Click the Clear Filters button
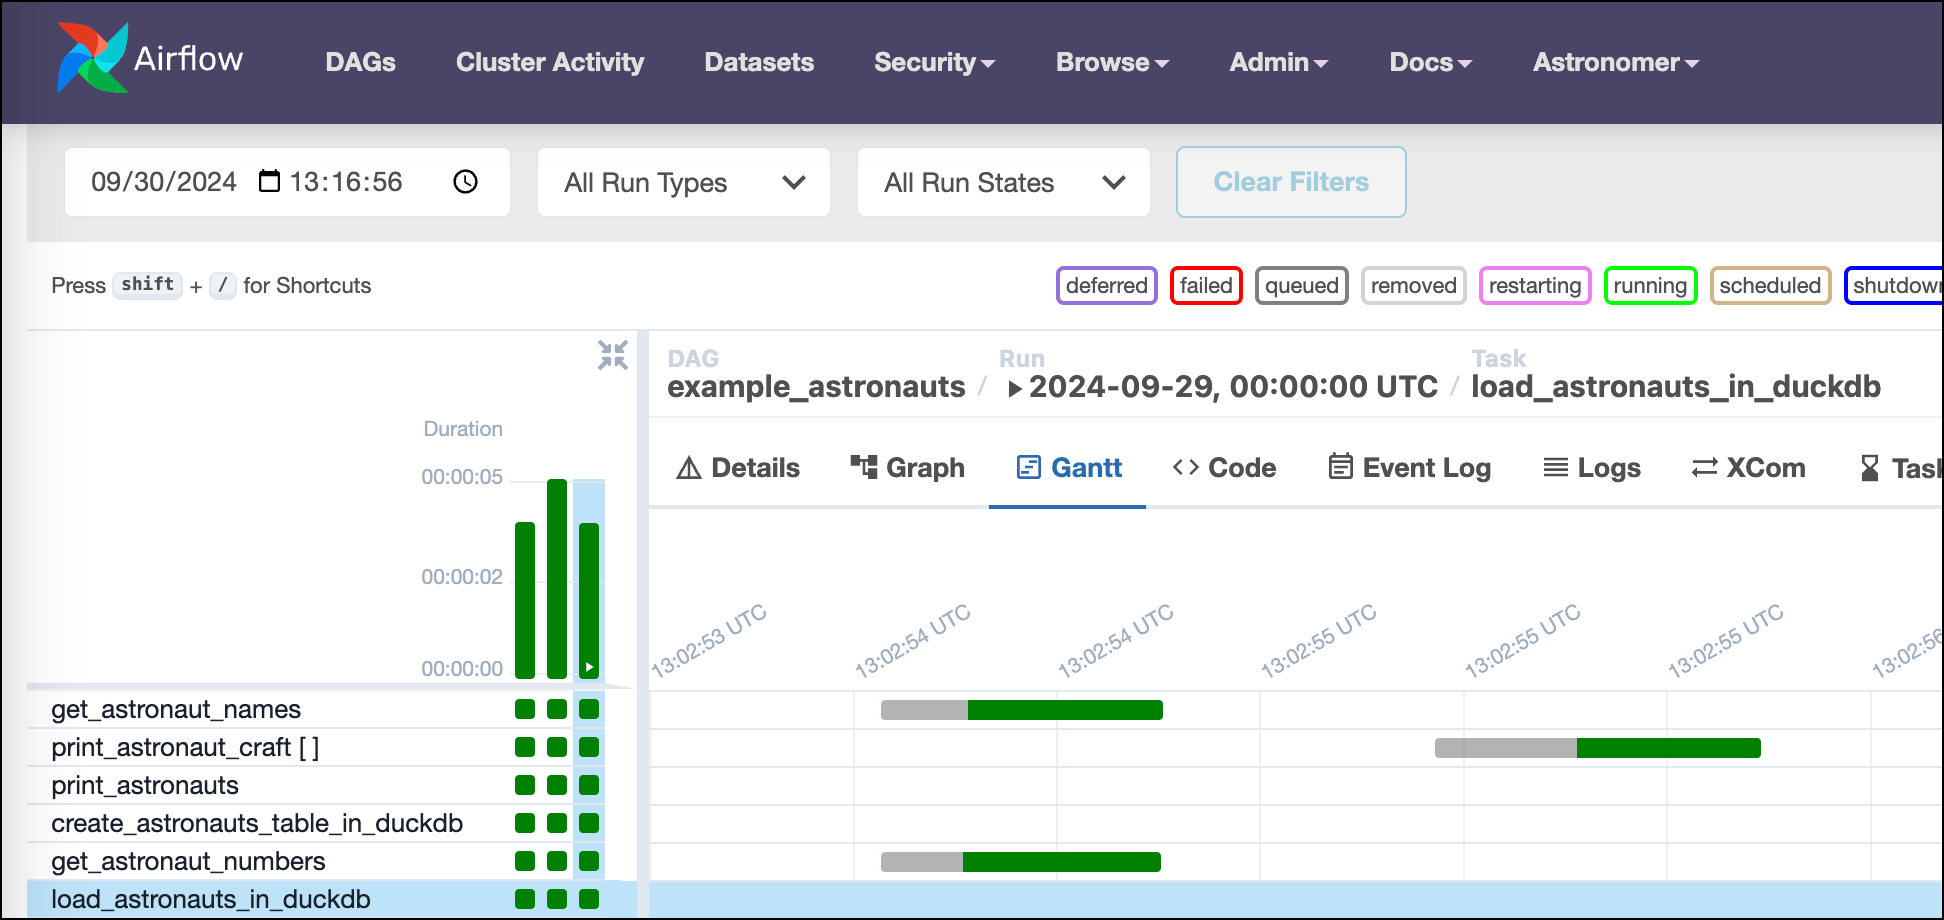This screenshot has height=920, width=1944. 1291,182
